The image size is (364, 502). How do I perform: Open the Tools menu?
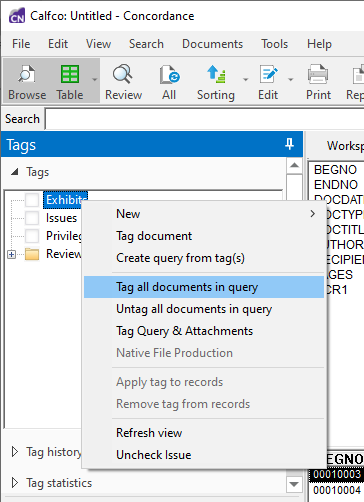tap(274, 44)
